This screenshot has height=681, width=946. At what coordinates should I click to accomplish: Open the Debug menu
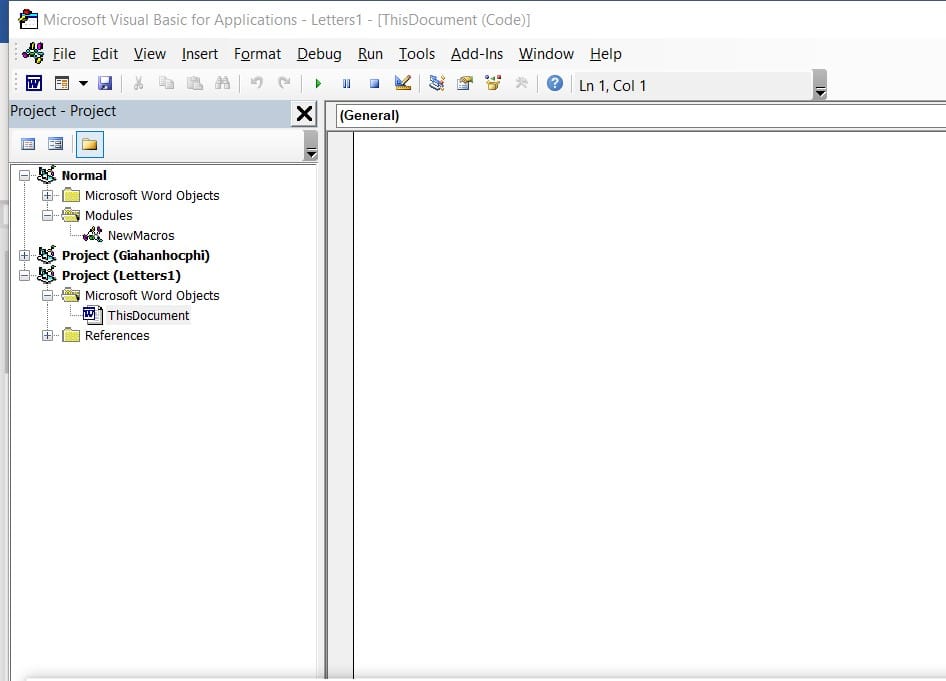[x=319, y=54]
